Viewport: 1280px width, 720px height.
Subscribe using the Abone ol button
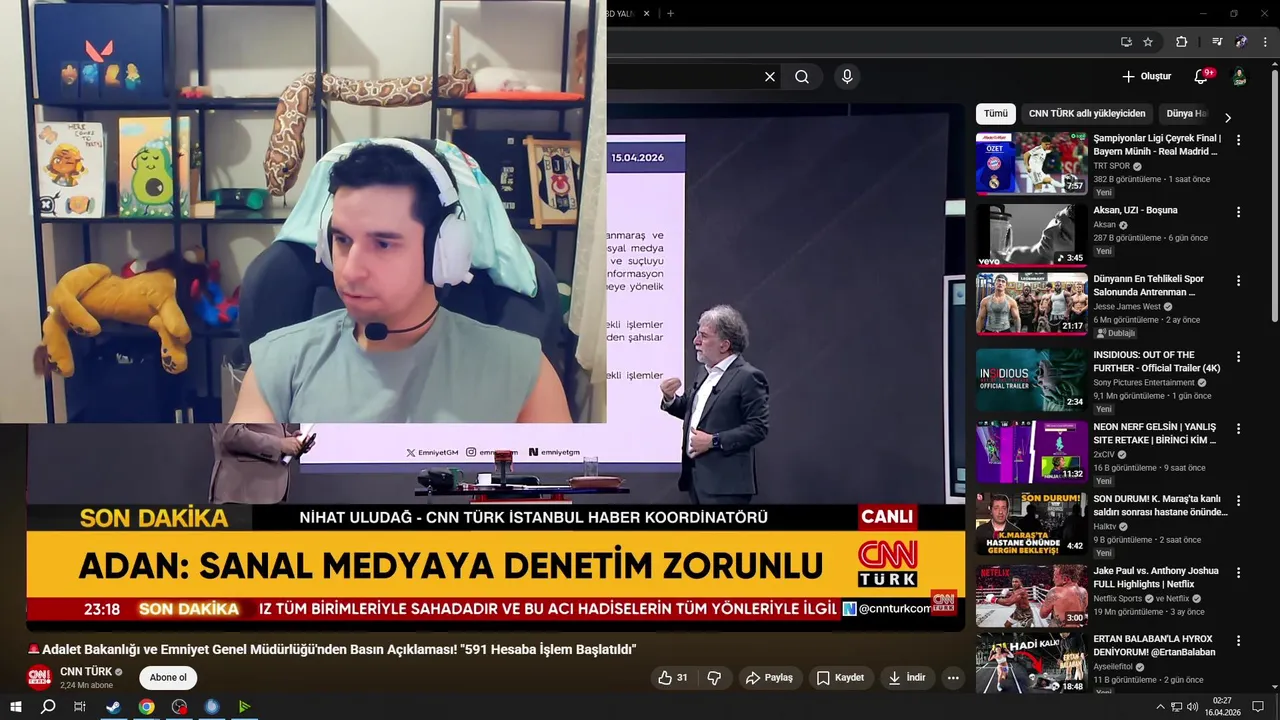(168, 678)
